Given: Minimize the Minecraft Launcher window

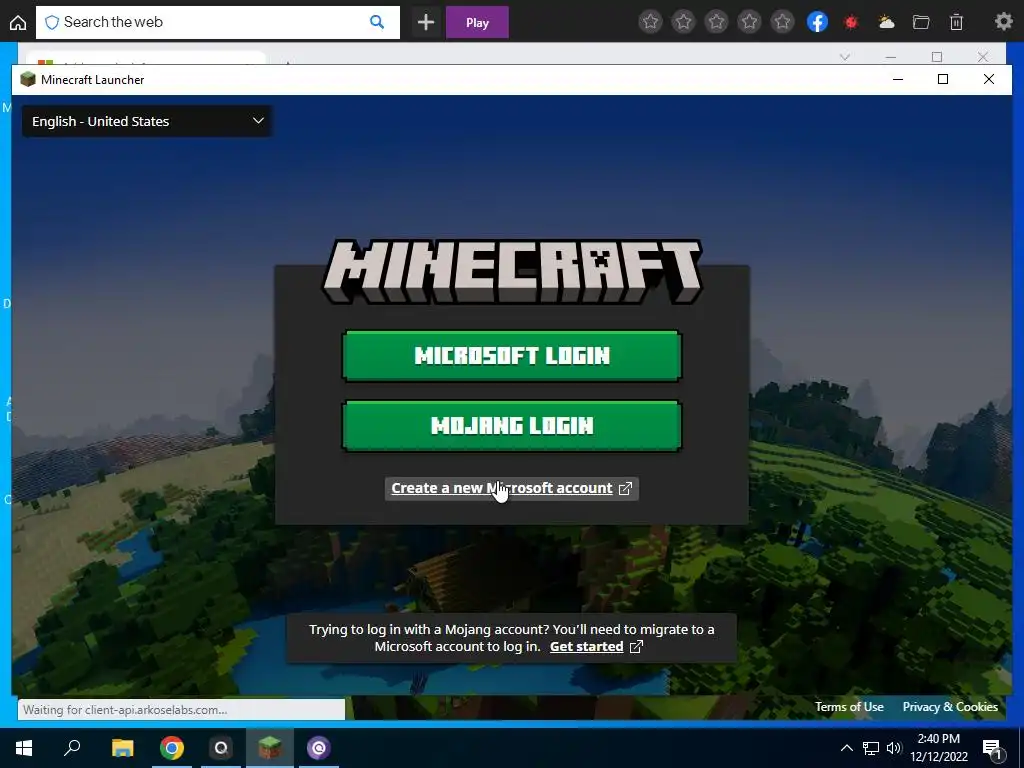Looking at the screenshot, I should coord(898,79).
